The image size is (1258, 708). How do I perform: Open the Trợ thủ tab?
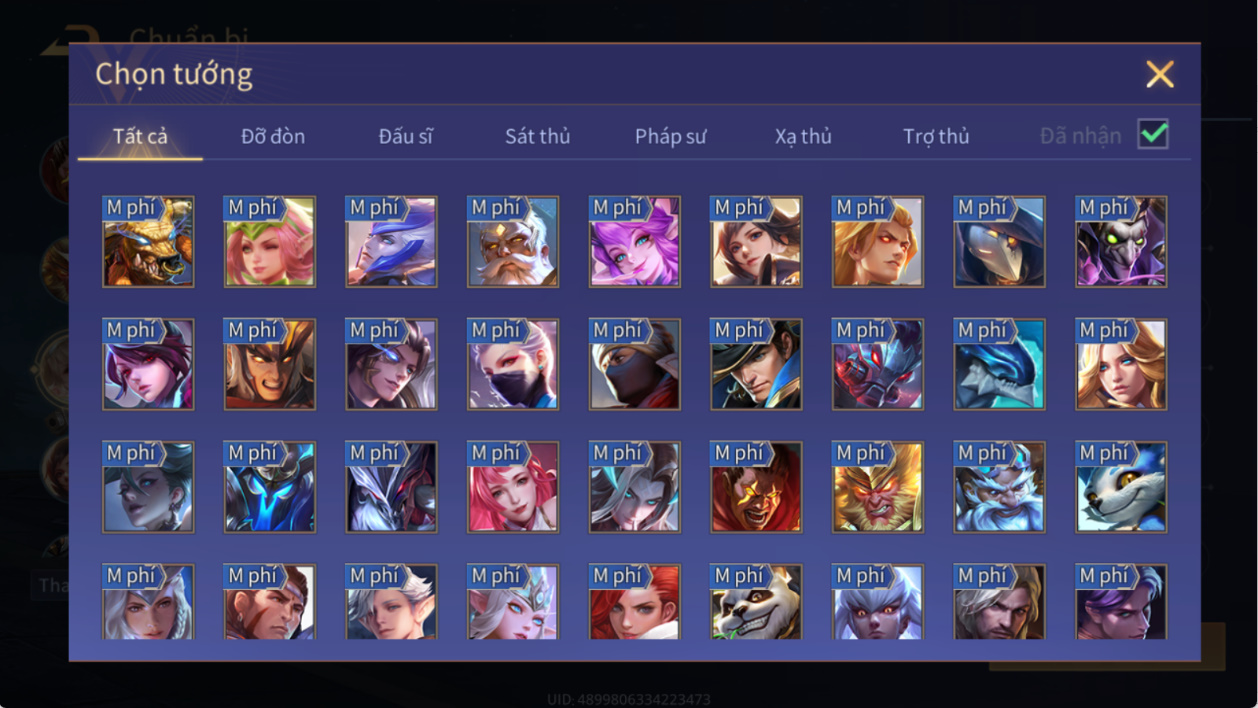[936, 136]
